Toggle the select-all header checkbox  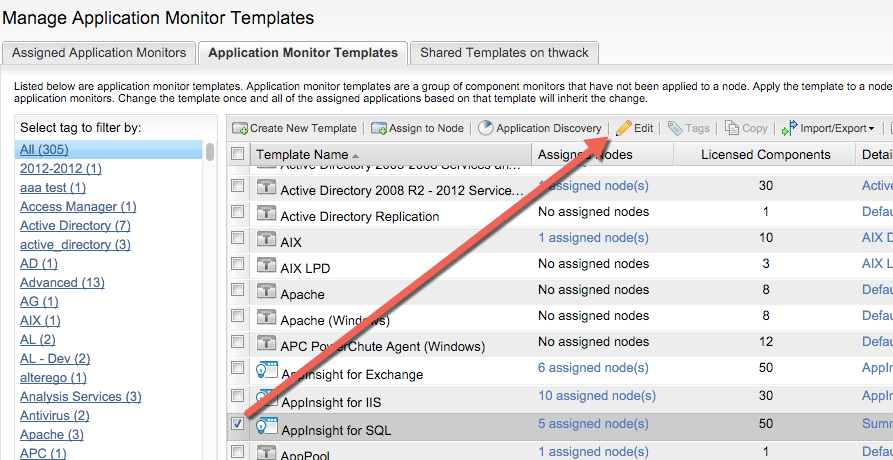(238, 154)
